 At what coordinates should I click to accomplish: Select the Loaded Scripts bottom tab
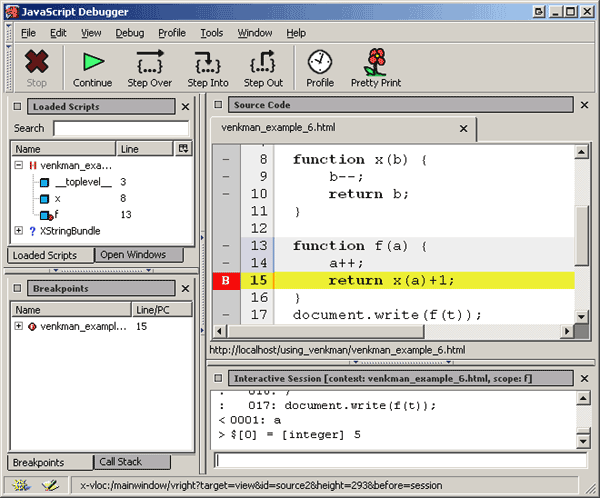tap(50, 255)
